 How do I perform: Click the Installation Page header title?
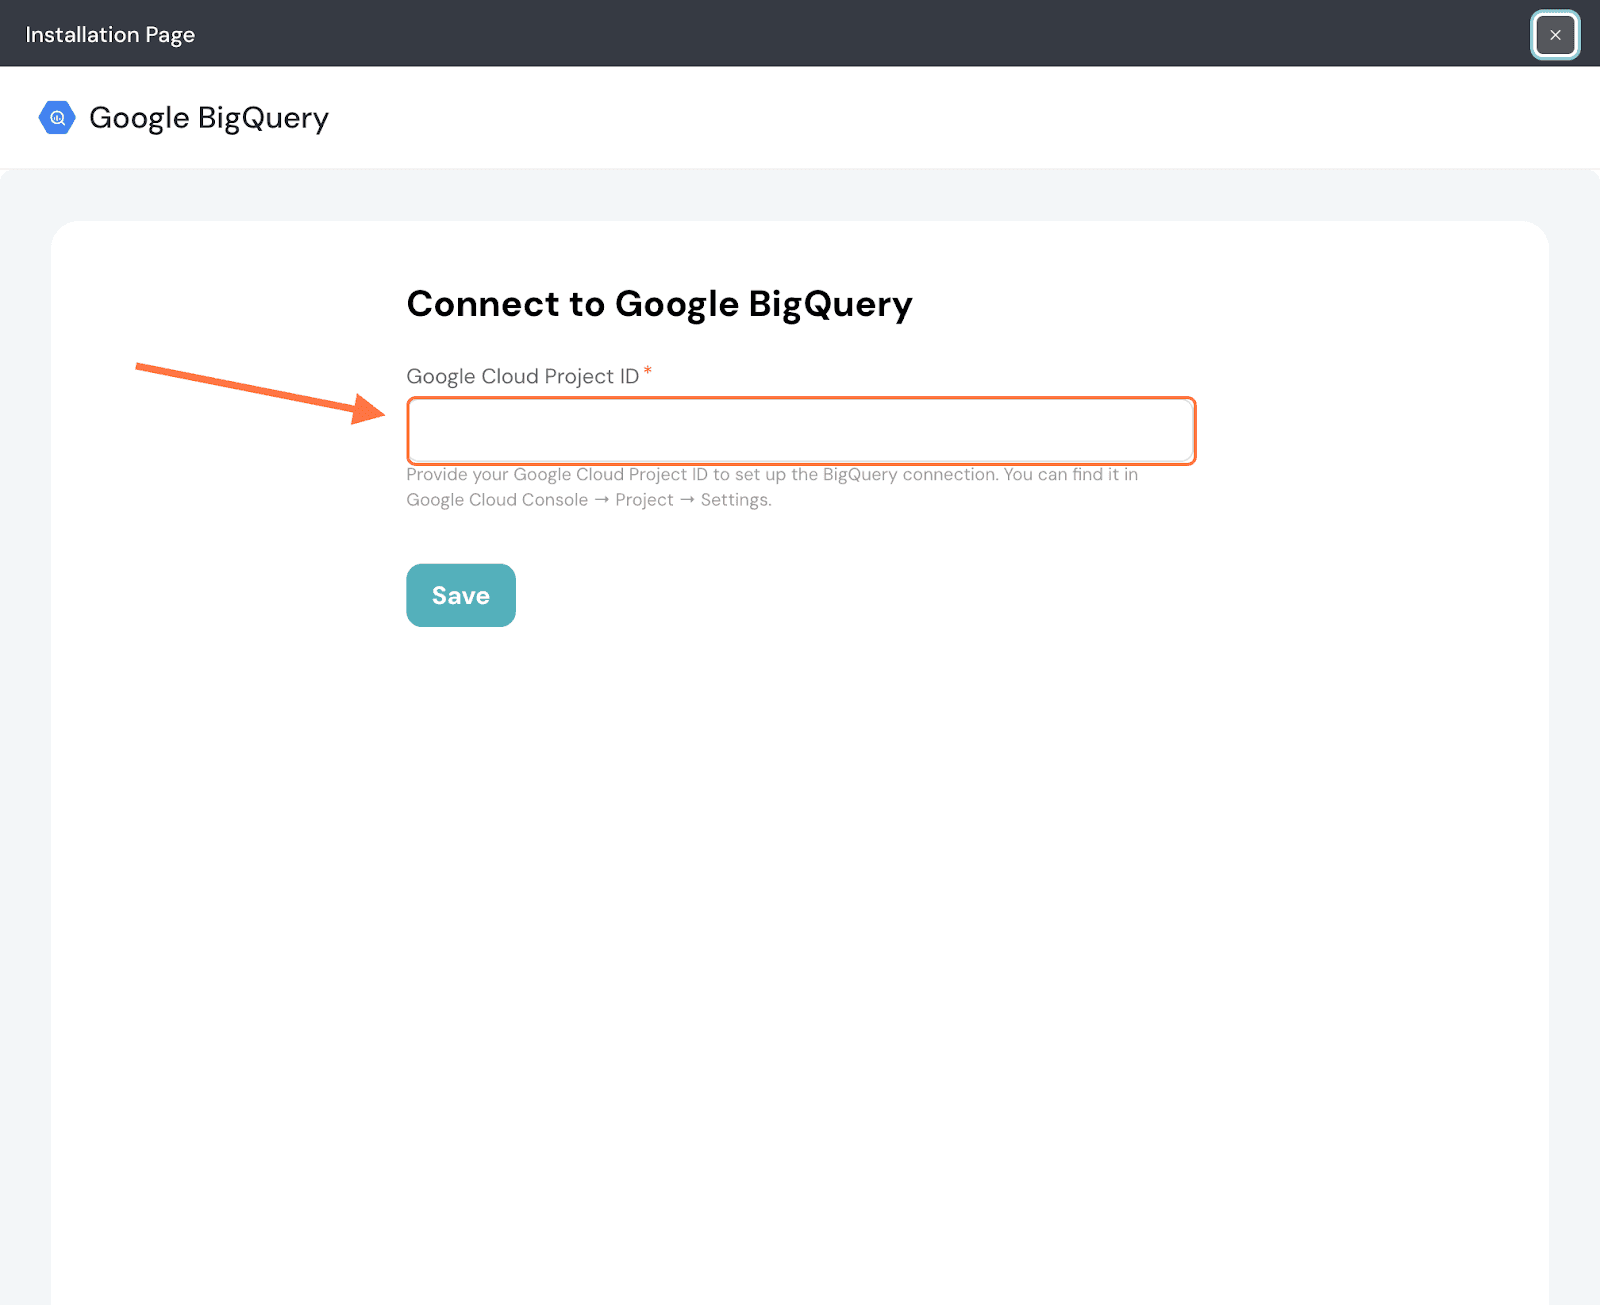point(110,35)
